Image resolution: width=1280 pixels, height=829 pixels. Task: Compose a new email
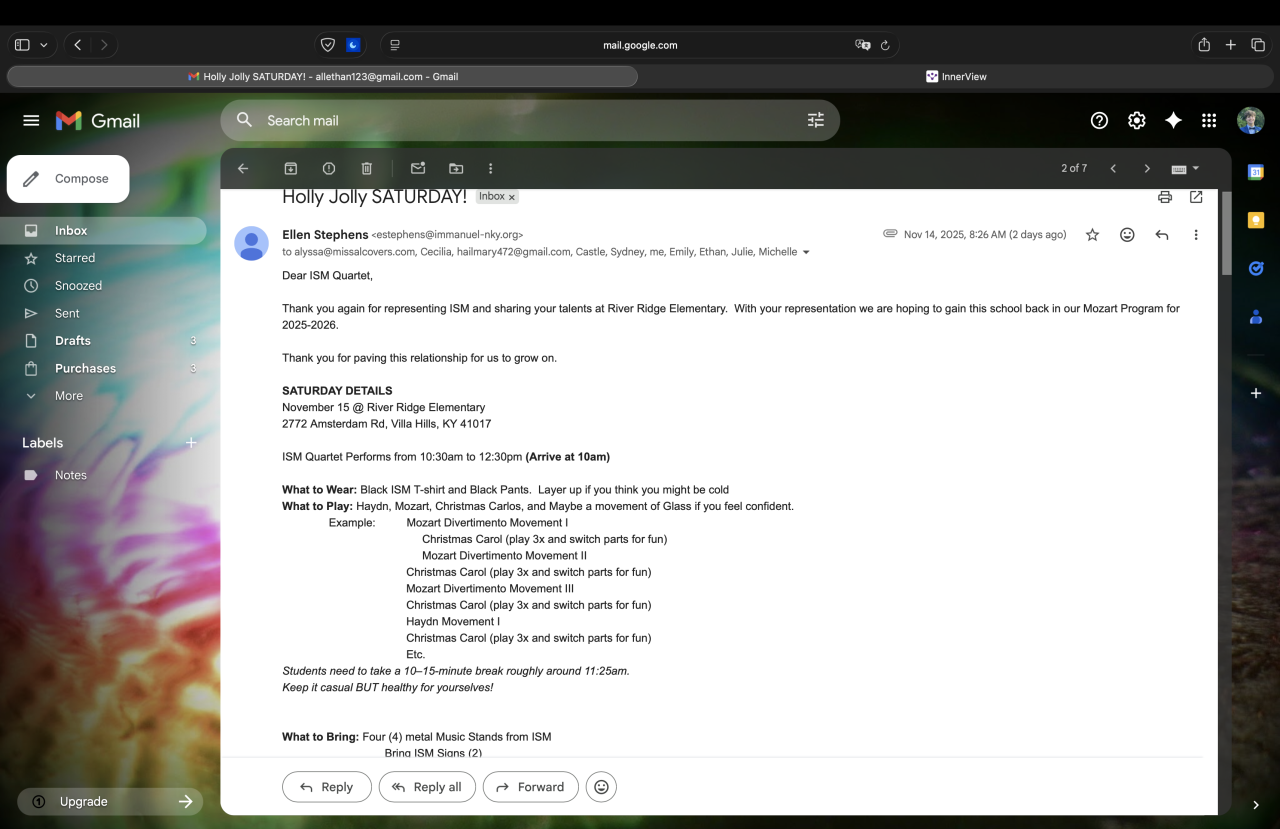[x=68, y=179]
